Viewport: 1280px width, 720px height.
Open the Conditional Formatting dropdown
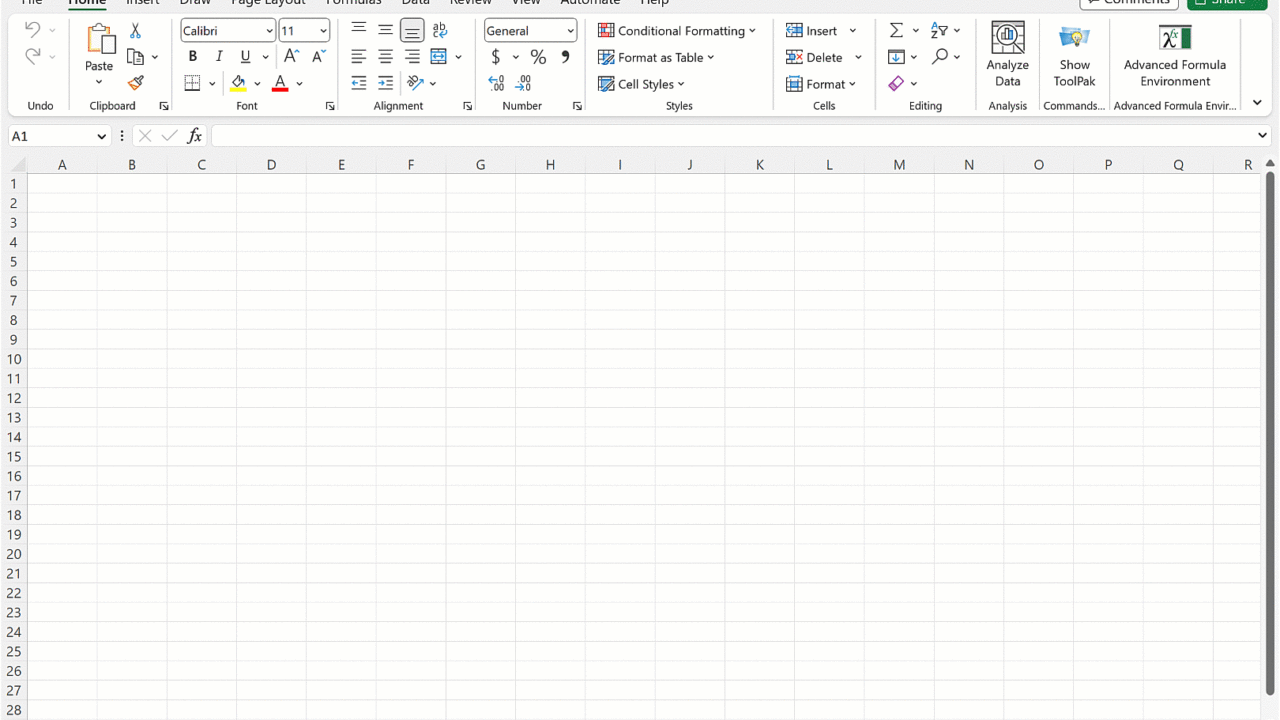click(x=677, y=31)
